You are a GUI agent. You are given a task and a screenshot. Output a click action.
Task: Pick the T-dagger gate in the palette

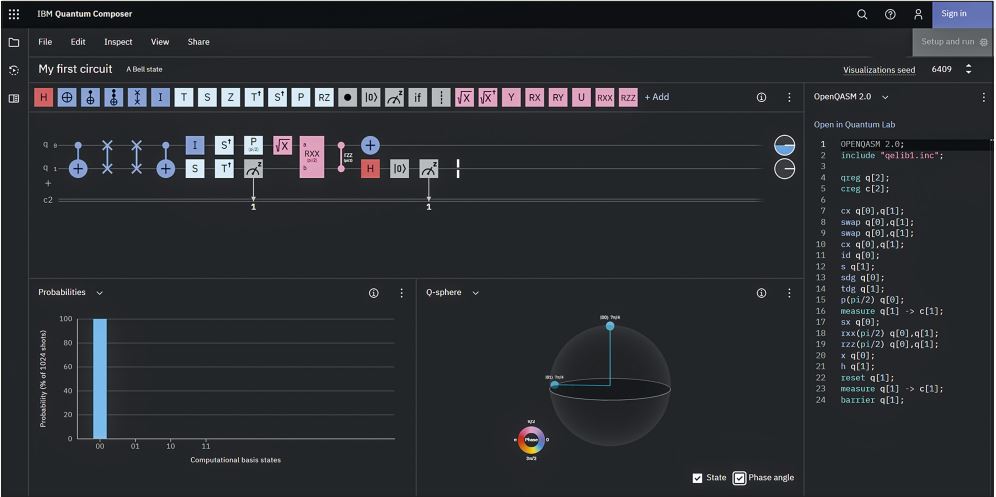[x=254, y=97]
